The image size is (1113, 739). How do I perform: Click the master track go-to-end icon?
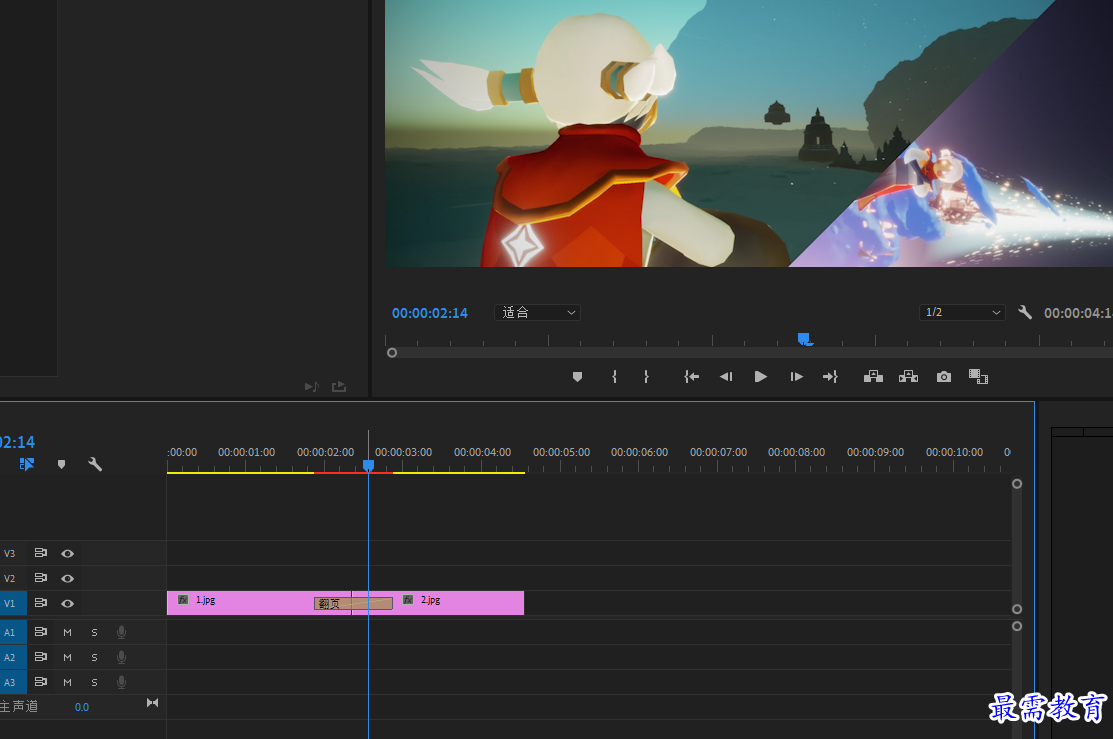[153, 703]
